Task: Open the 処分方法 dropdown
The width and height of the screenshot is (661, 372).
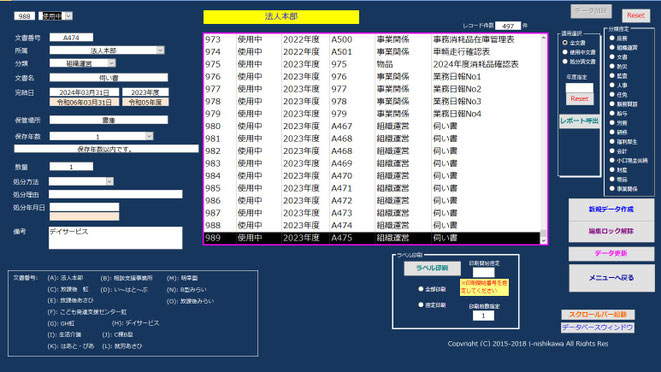Action: 110,181
